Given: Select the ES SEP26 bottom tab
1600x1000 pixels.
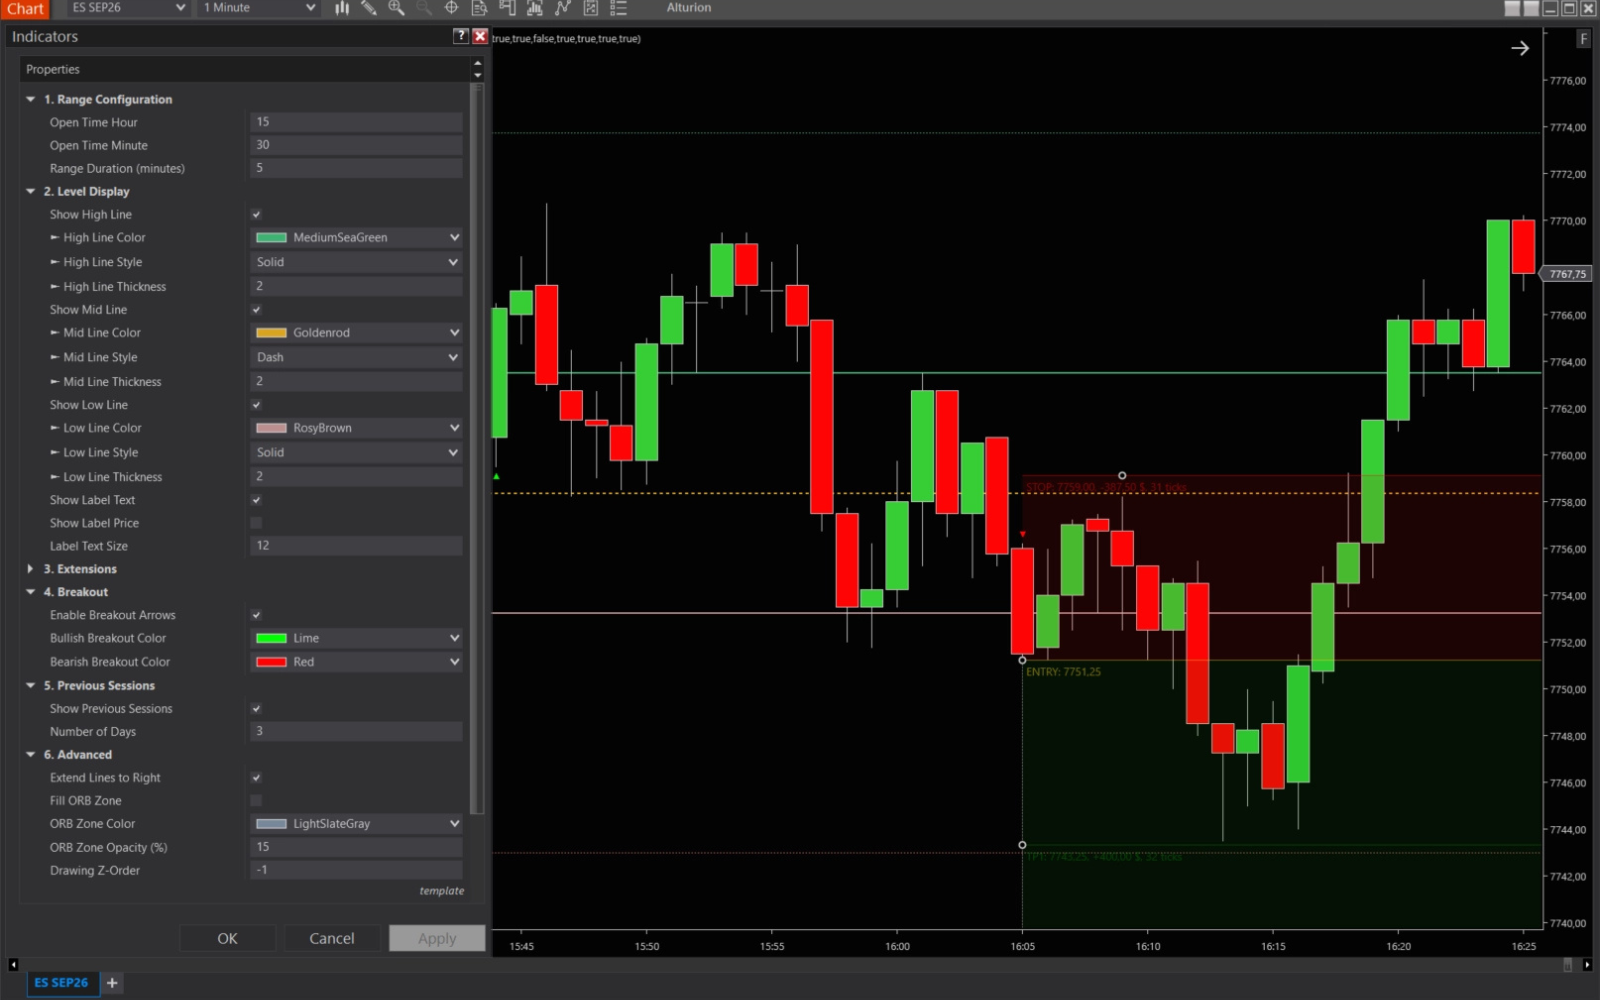Looking at the screenshot, I should (x=61, y=983).
